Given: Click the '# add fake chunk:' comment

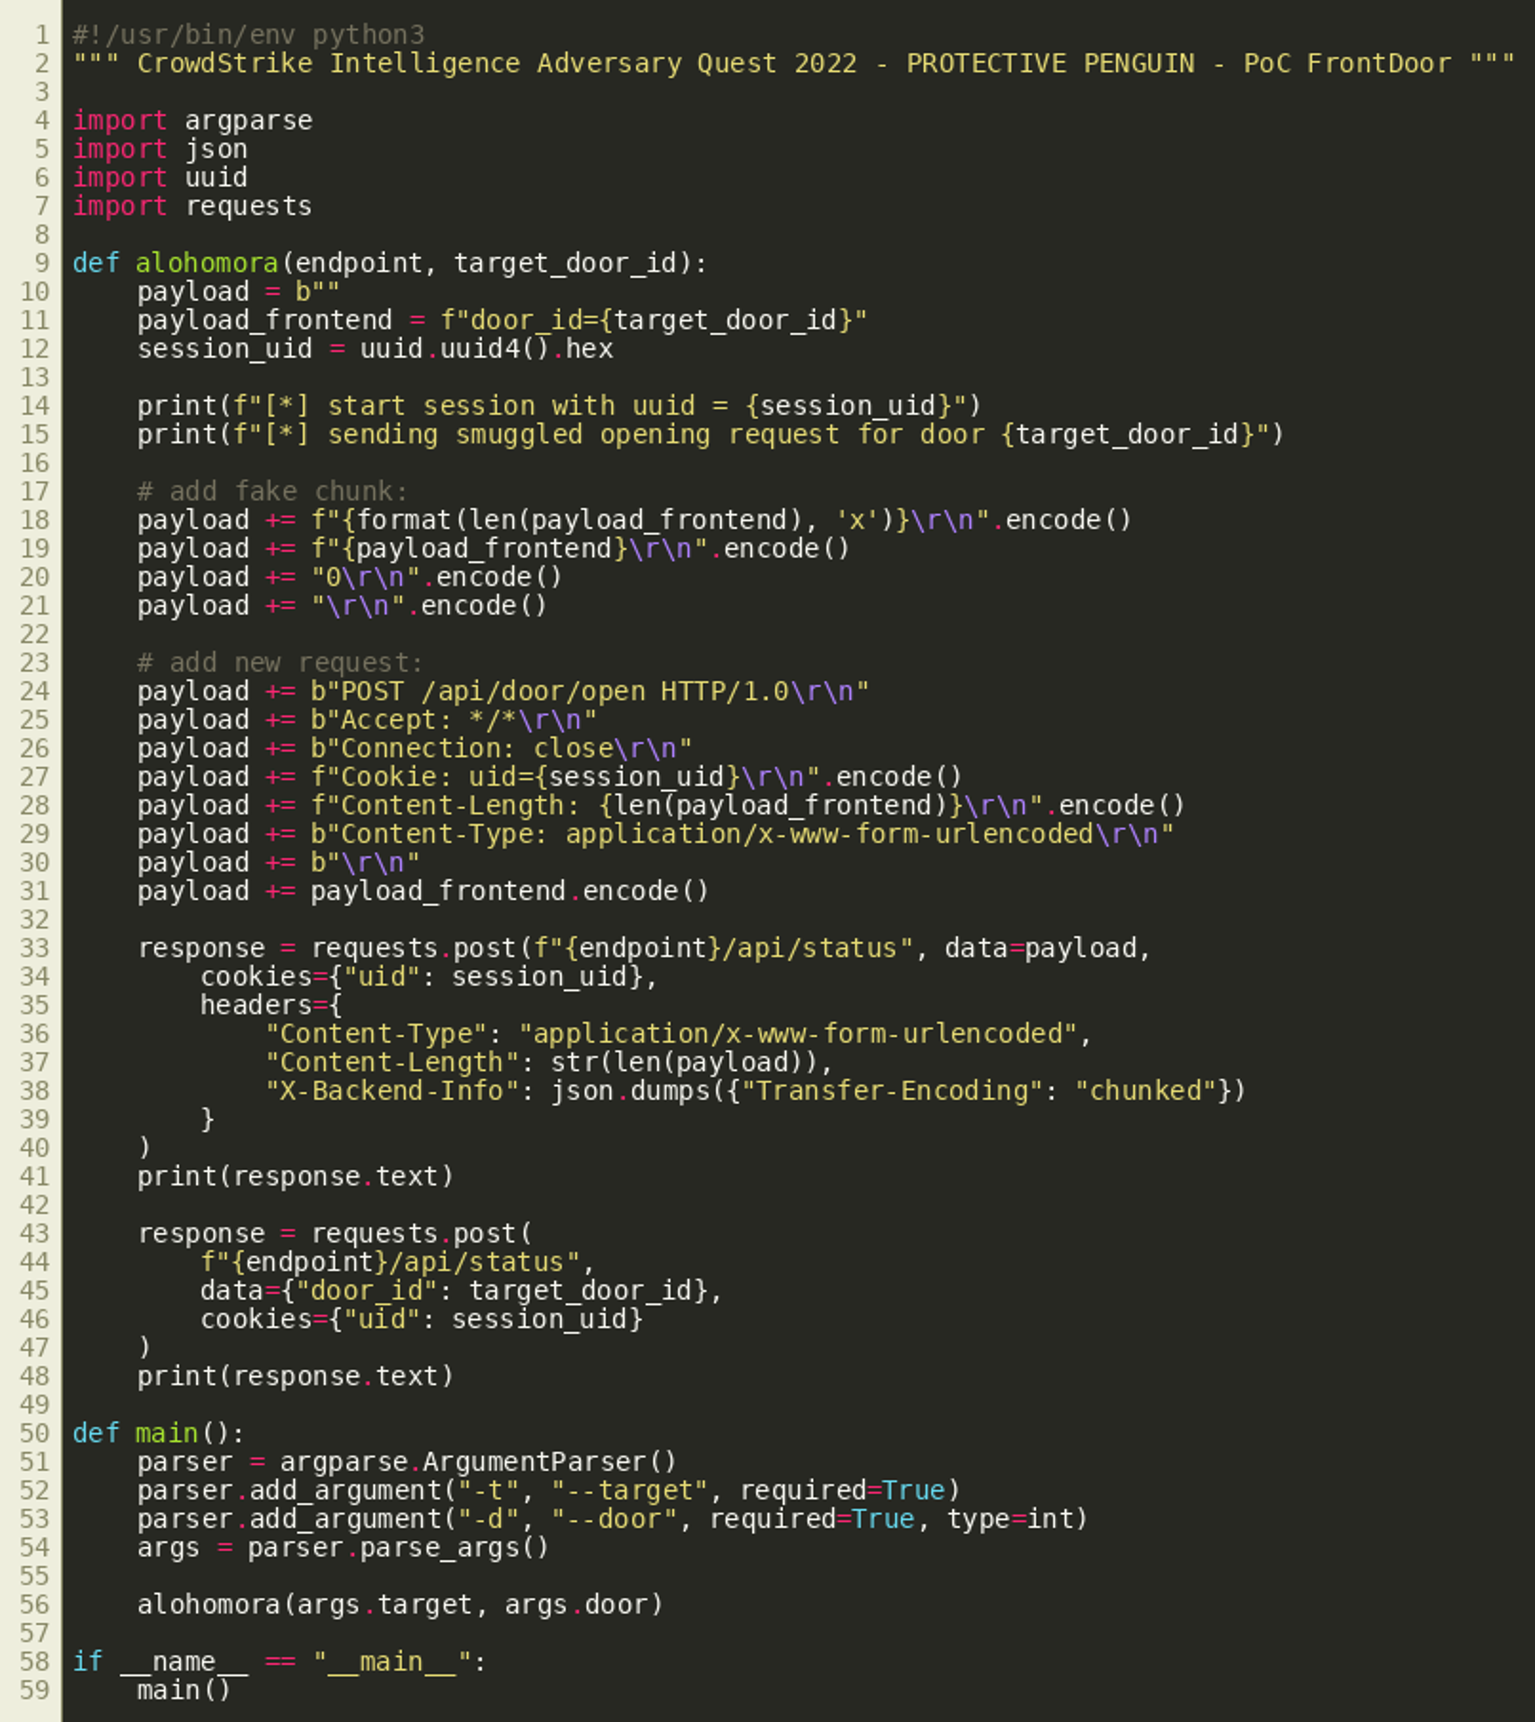Looking at the screenshot, I should (273, 491).
